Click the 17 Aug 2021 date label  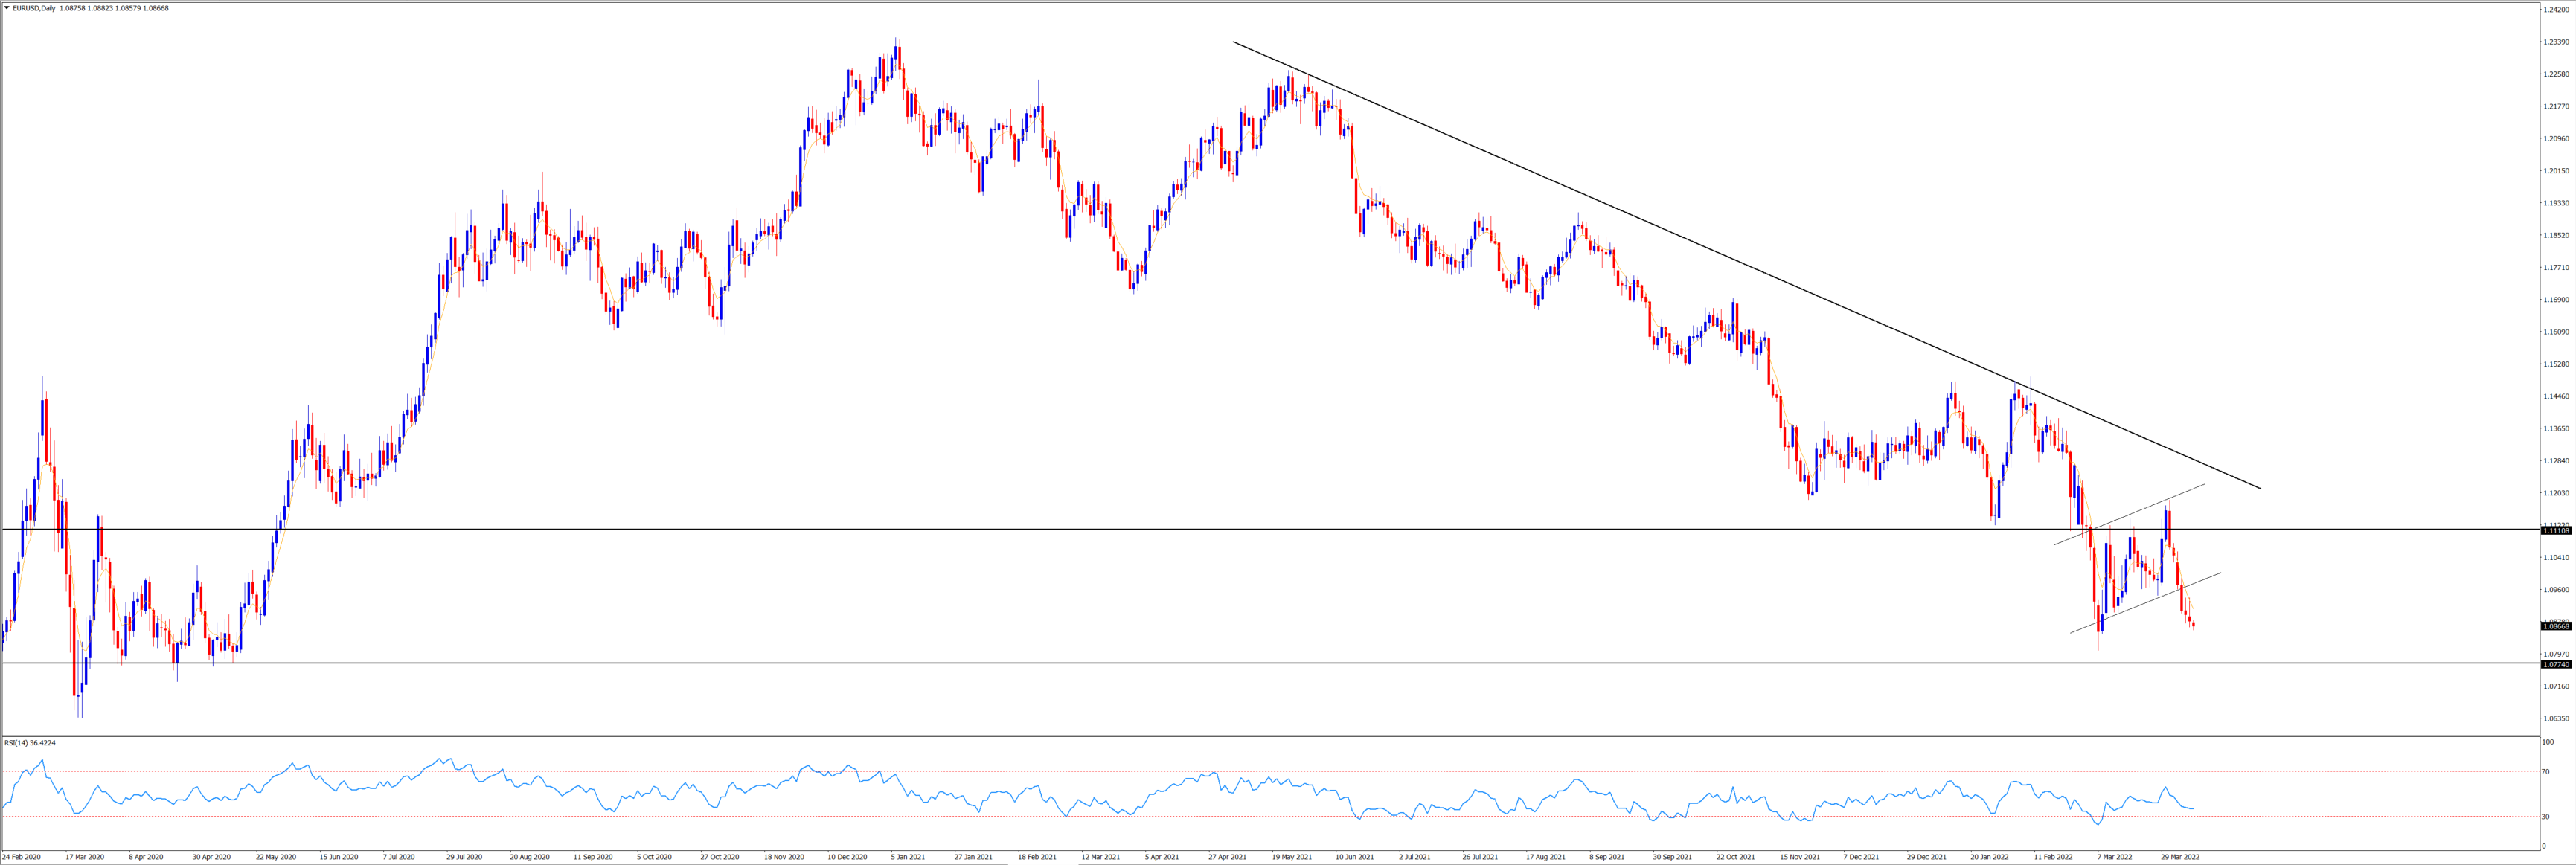tap(1545, 857)
